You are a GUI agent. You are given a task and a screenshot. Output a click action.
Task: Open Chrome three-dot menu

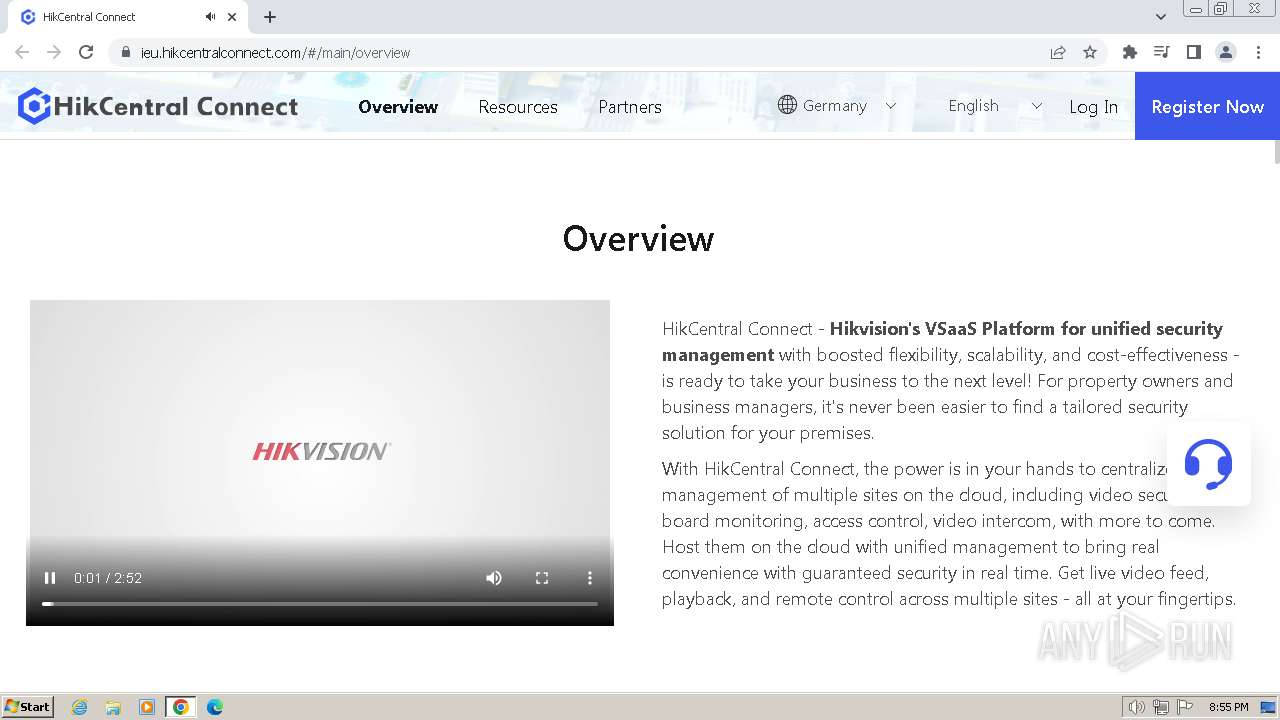[1258, 52]
